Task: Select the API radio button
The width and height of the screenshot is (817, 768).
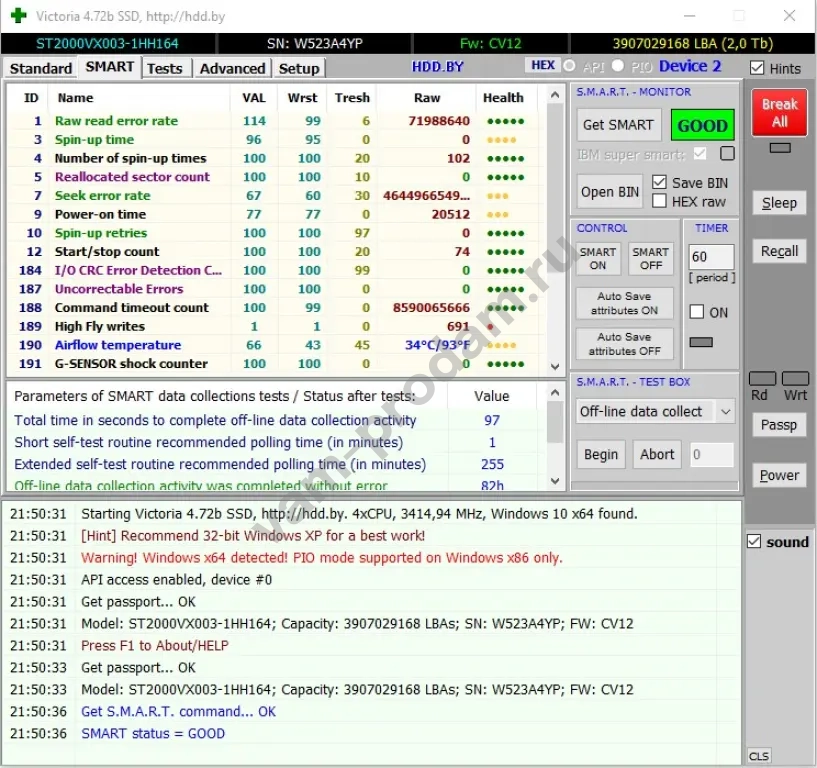Action: click(570, 66)
